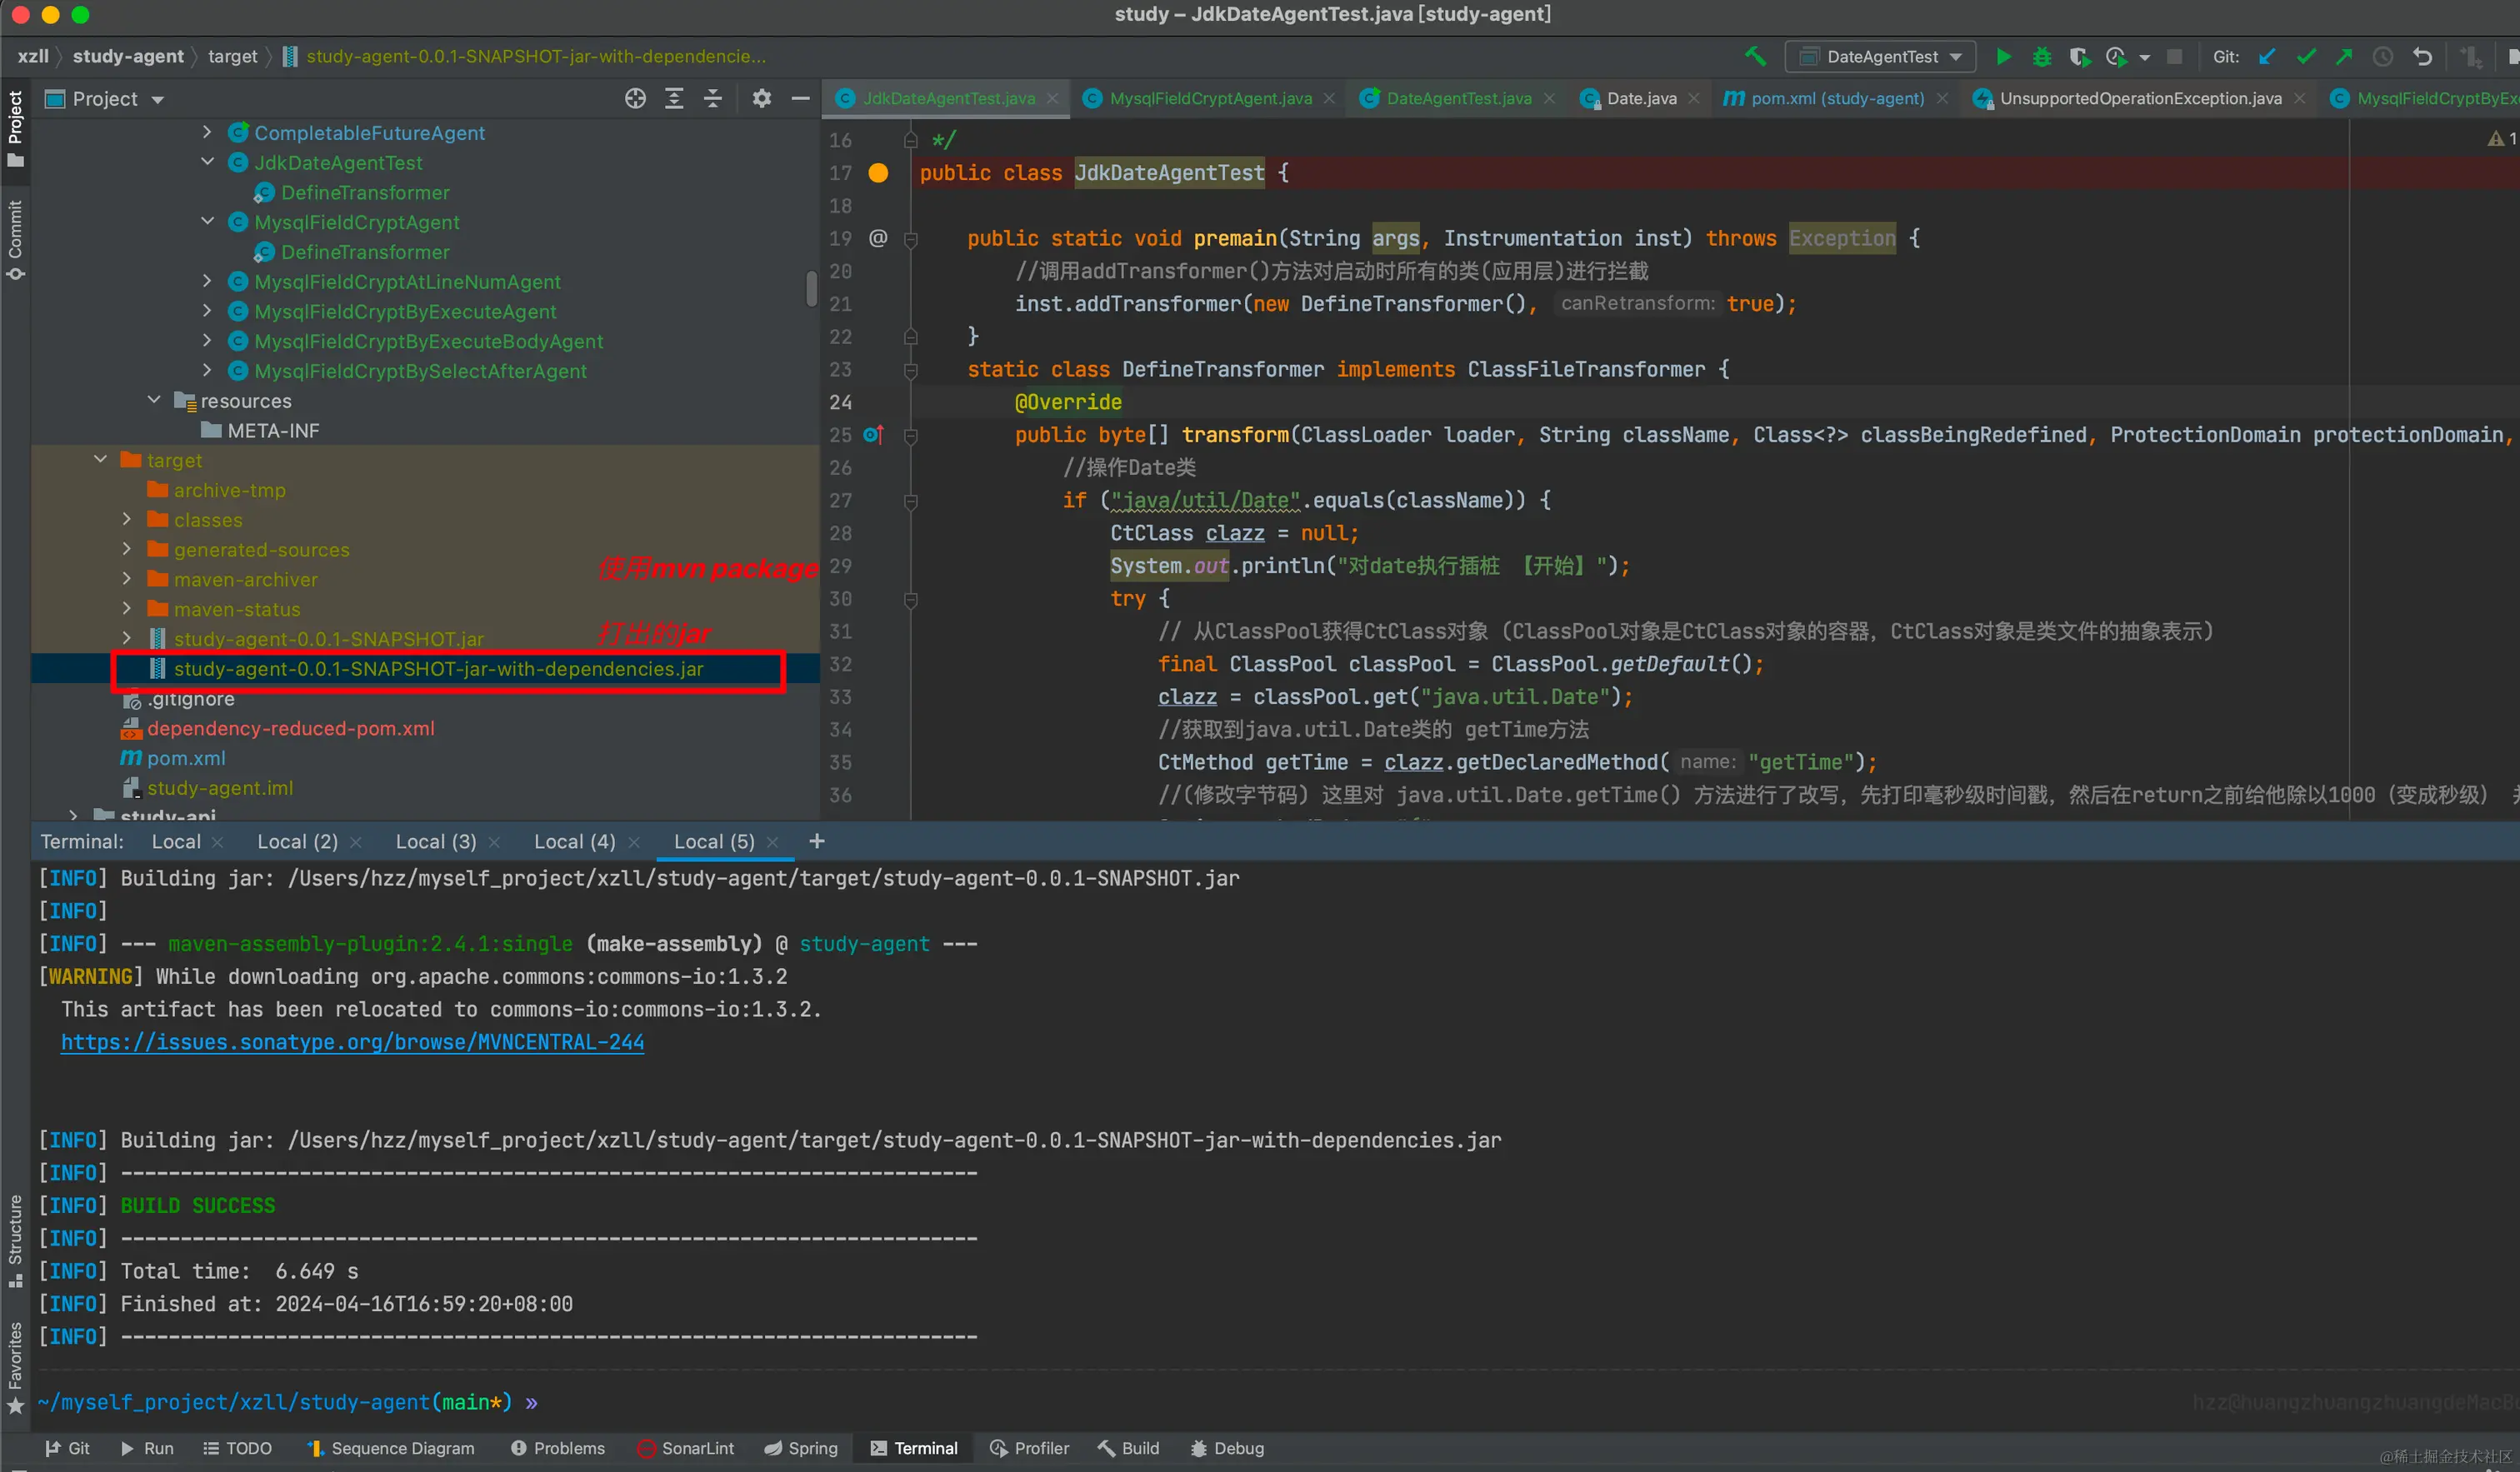This screenshot has width=2520, height=1472.
Task: Expand MysqlFieldCryptAtLineNumAgent class node
Action: point(207,282)
